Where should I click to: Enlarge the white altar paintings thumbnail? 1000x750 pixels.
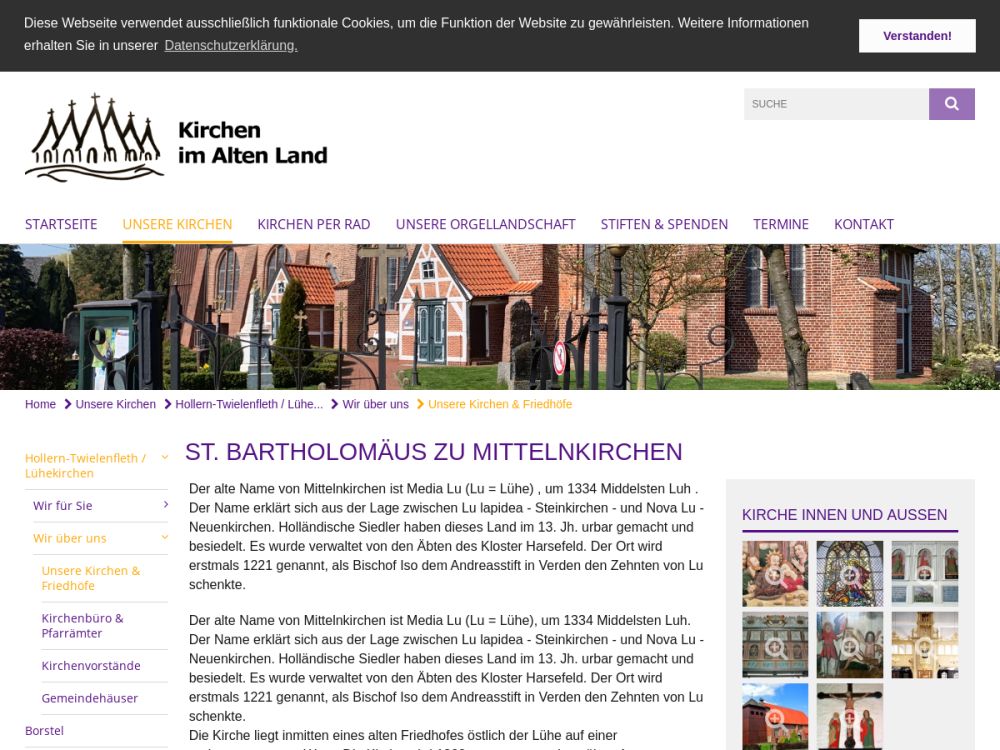click(924, 574)
